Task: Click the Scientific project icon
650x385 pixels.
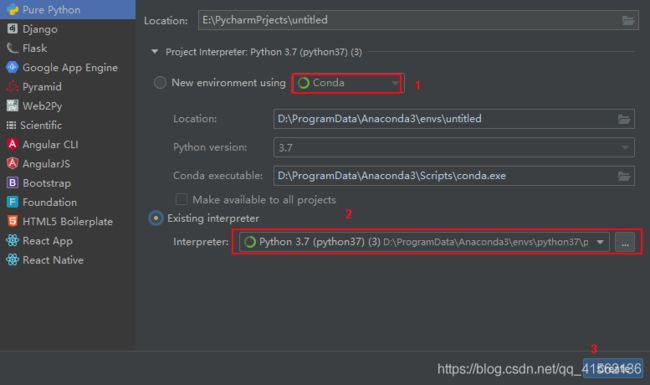Action: point(11,125)
